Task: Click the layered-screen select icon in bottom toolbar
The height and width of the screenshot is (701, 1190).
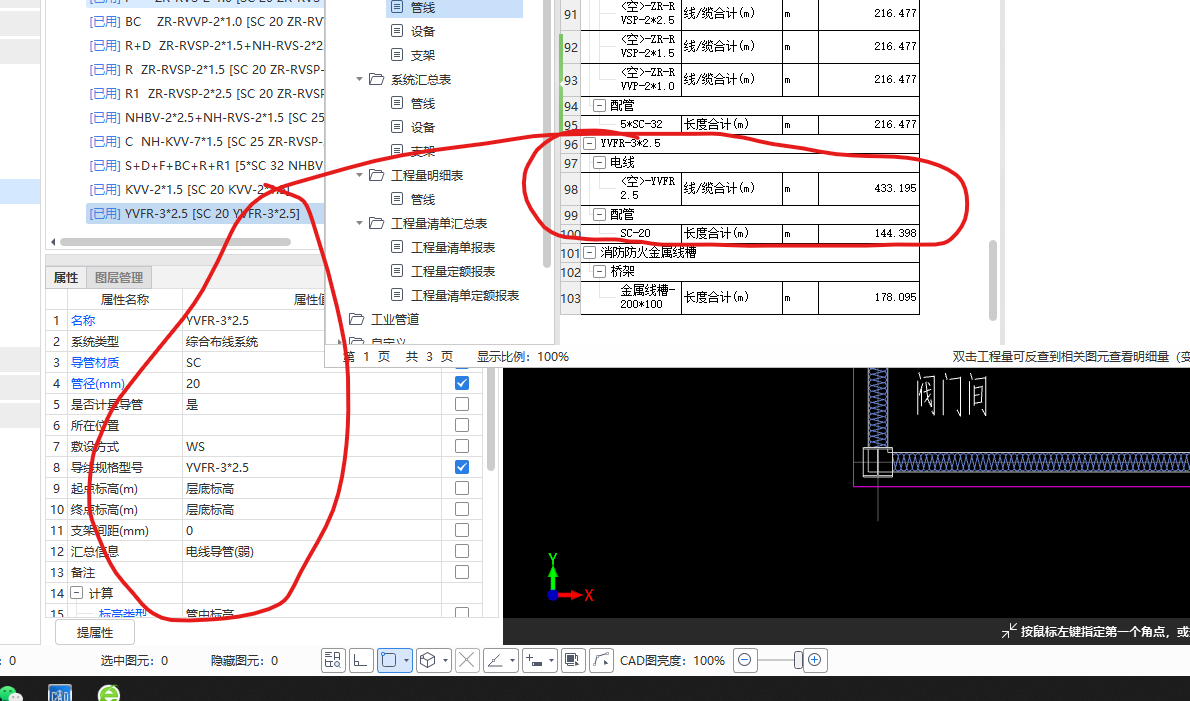Action: tap(573, 660)
